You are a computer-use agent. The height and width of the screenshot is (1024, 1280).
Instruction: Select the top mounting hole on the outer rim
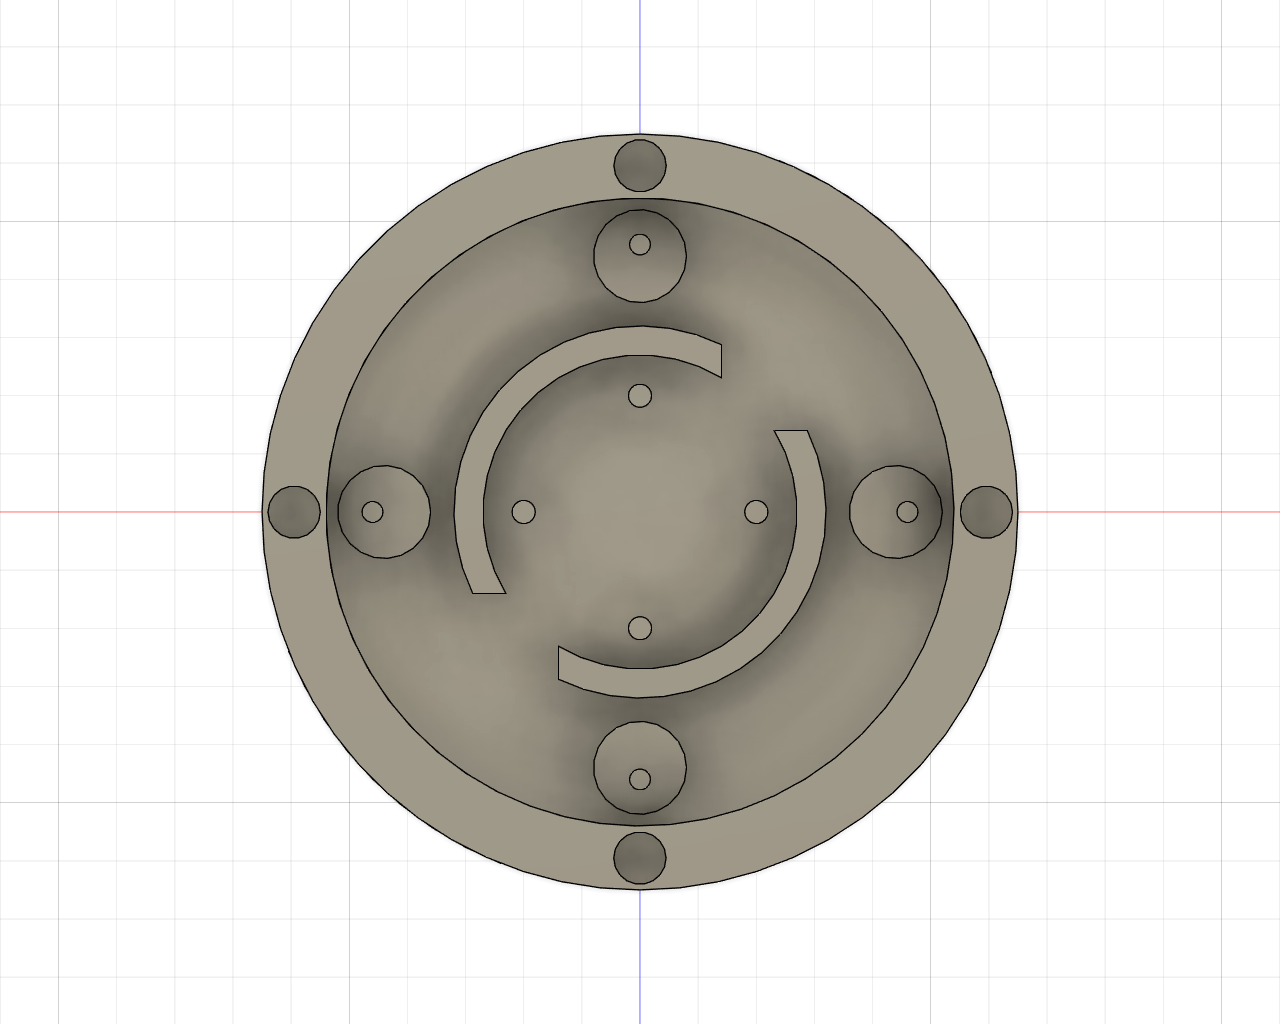pyautogui.click(x=639, y=166)
